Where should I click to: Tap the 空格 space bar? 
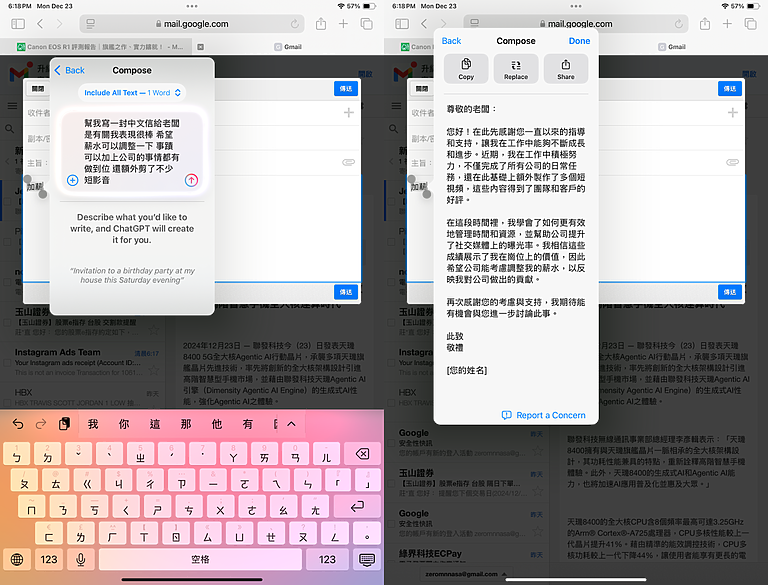(x=200, y=559)
